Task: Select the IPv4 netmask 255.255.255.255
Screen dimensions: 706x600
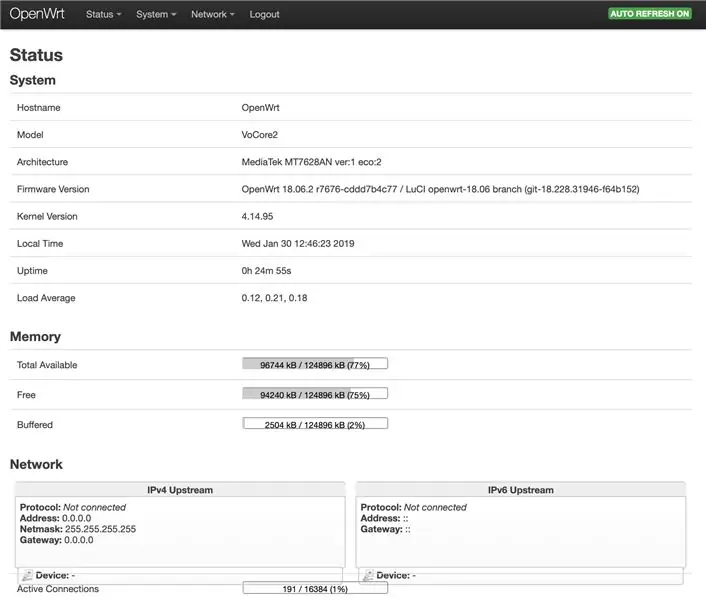Action: click(100, 529)
